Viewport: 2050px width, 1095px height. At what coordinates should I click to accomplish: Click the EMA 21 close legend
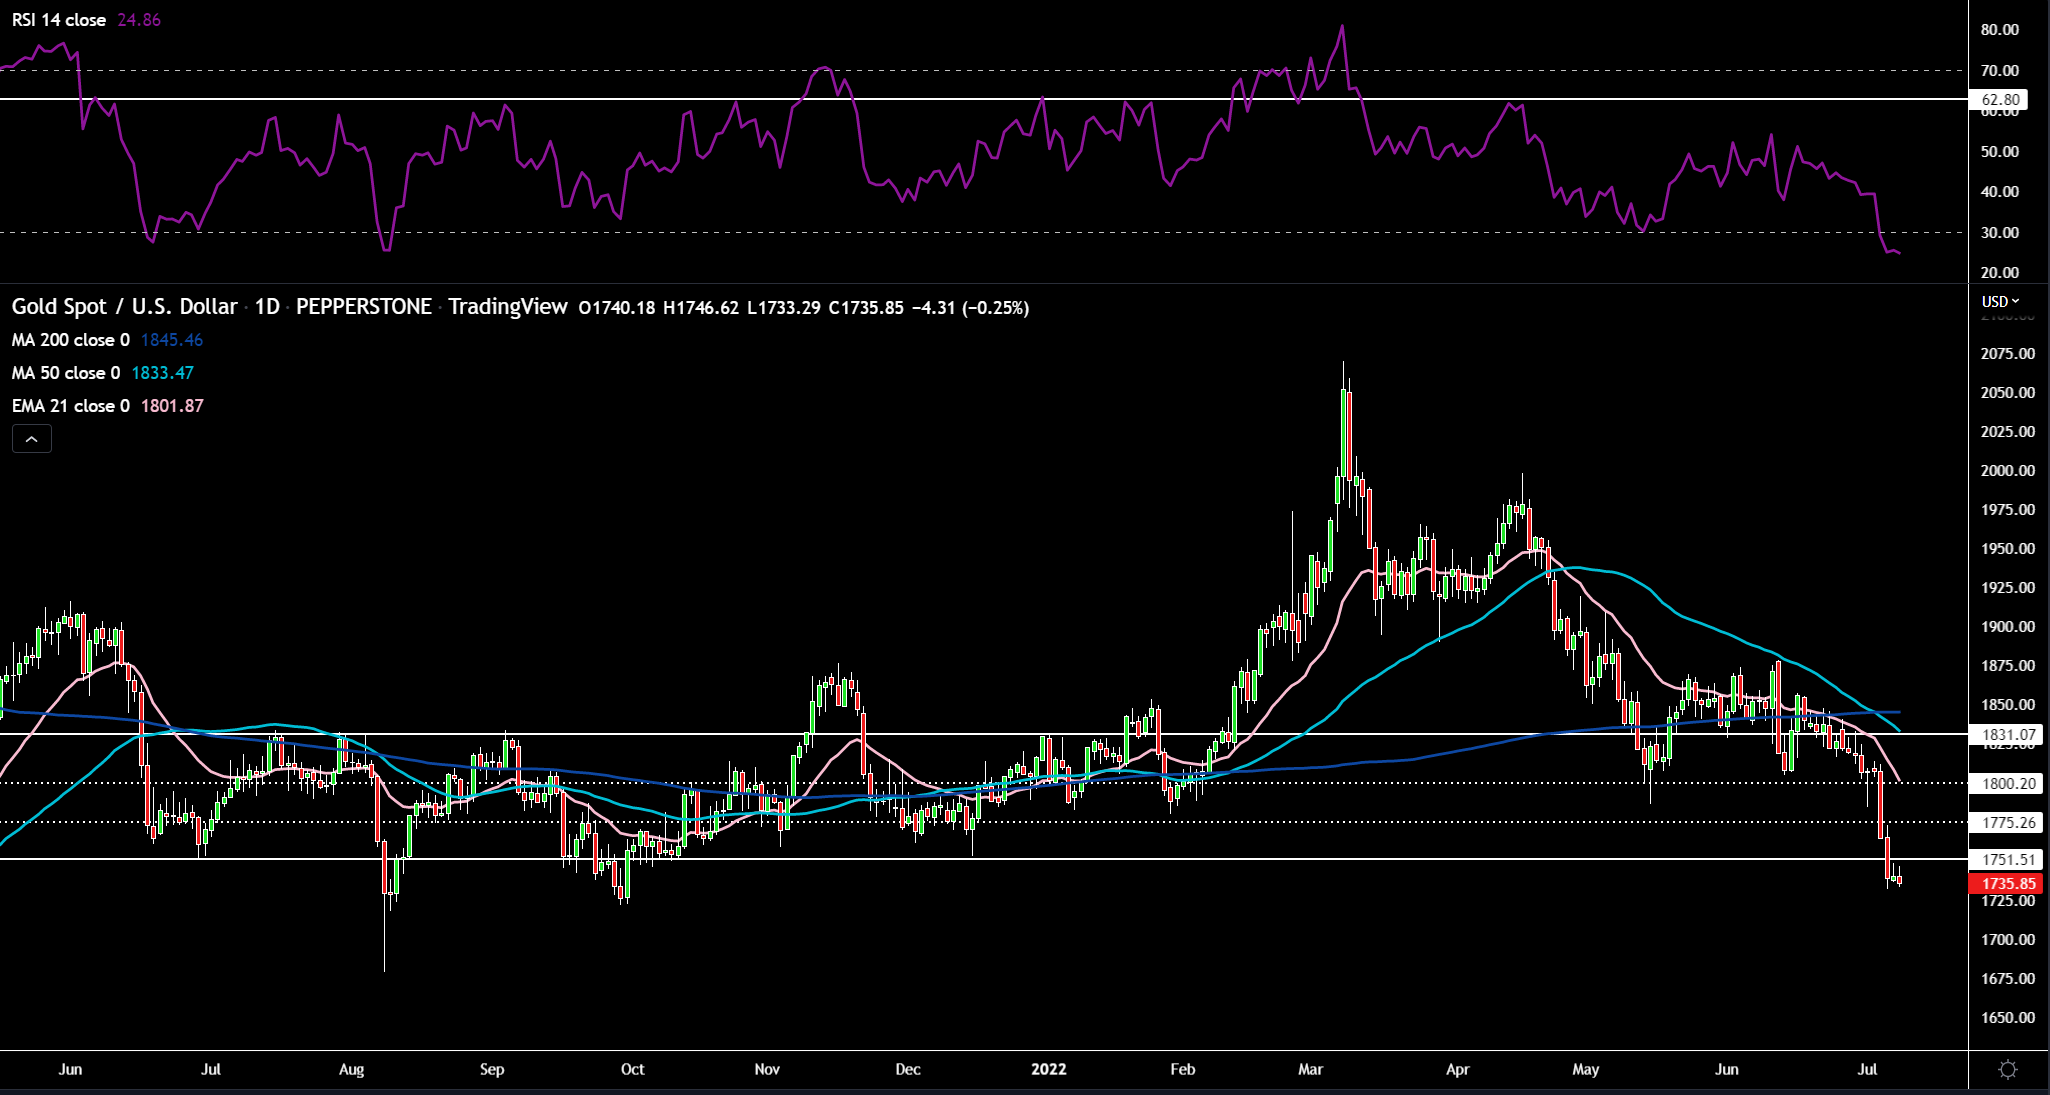pyautogui.click(x=70, y=406)
